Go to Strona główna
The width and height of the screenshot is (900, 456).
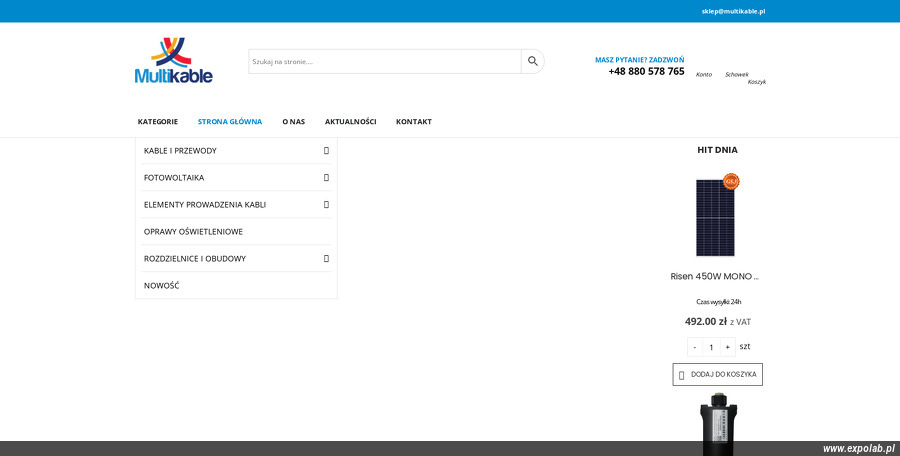tap(230, 122)
